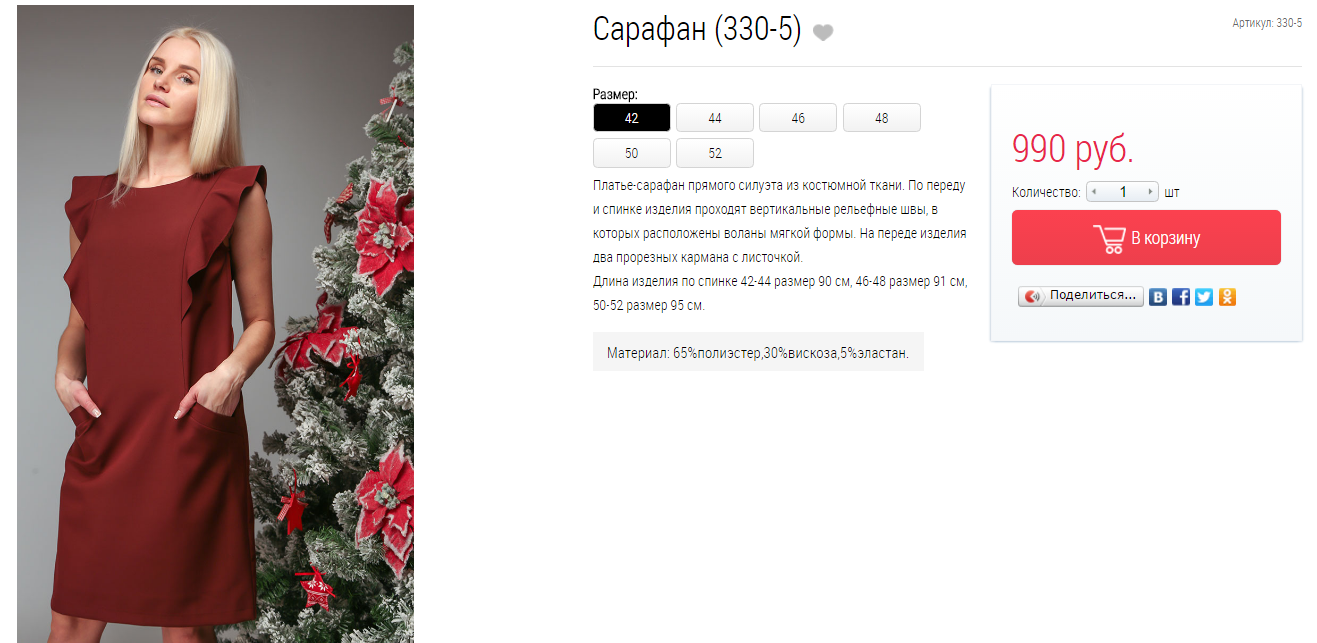Choose size 50
This screenshot has height=643, width=1317.
[632, 153]
